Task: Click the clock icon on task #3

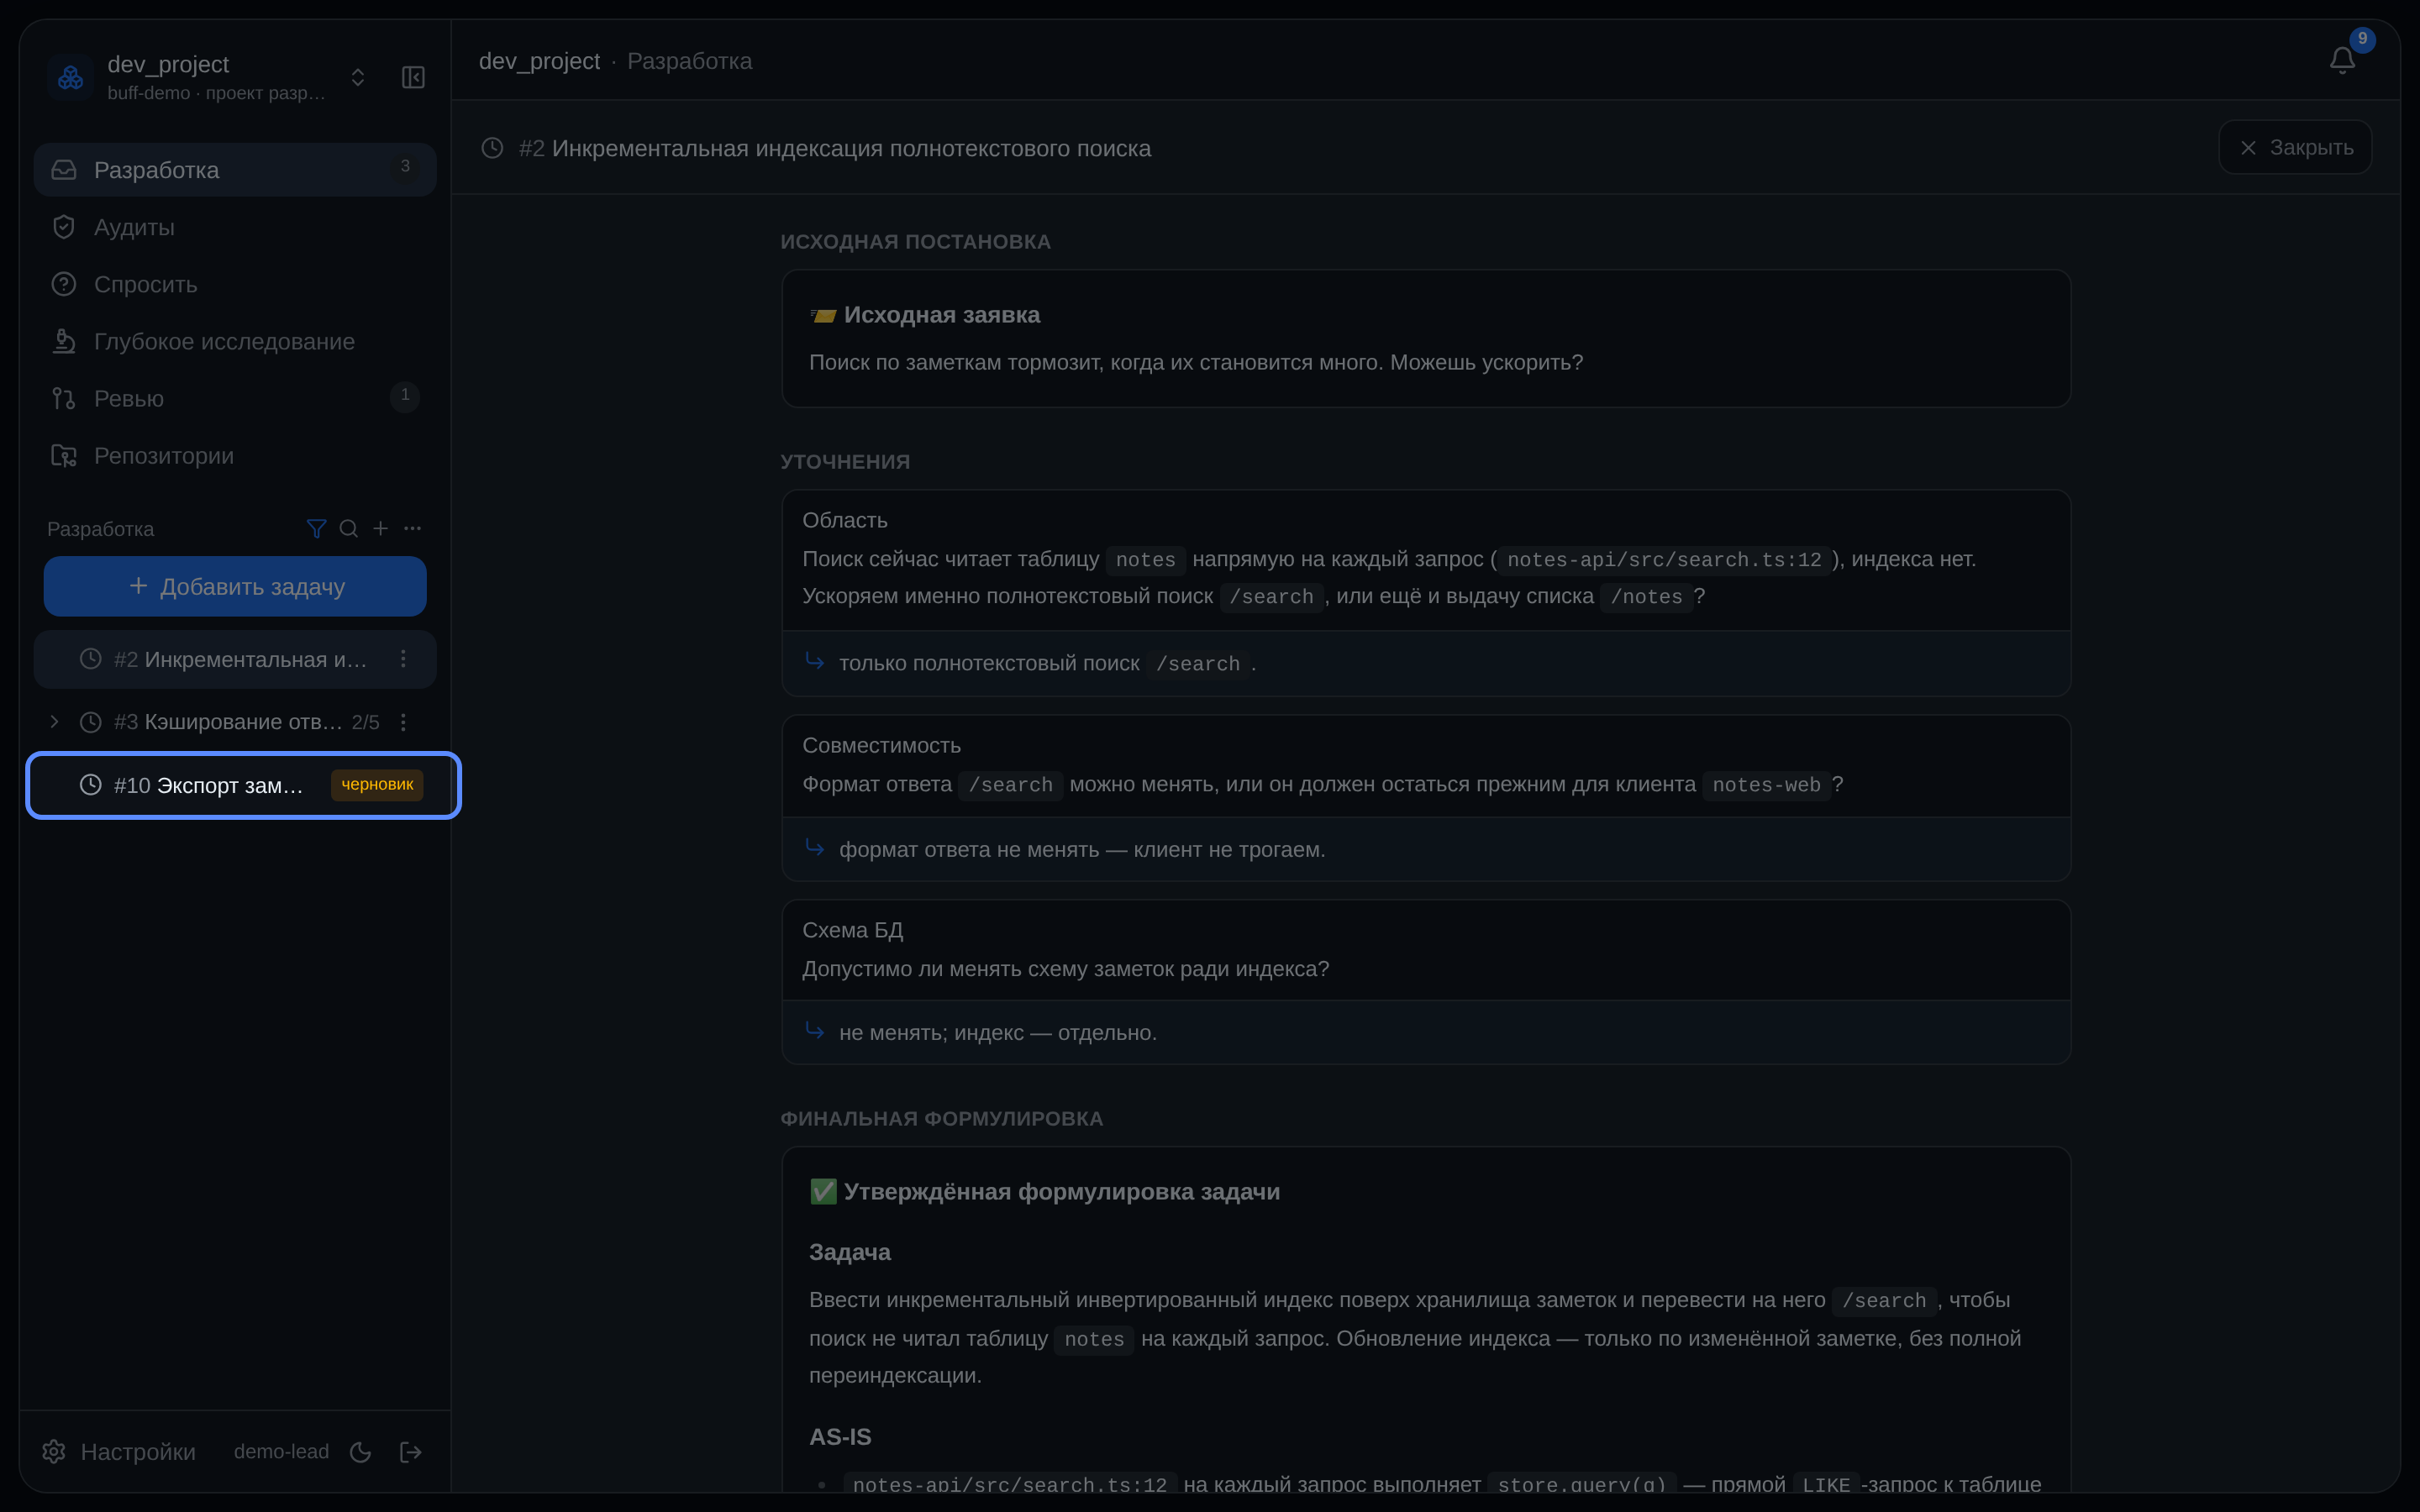Action: click(x=91, y=722)
